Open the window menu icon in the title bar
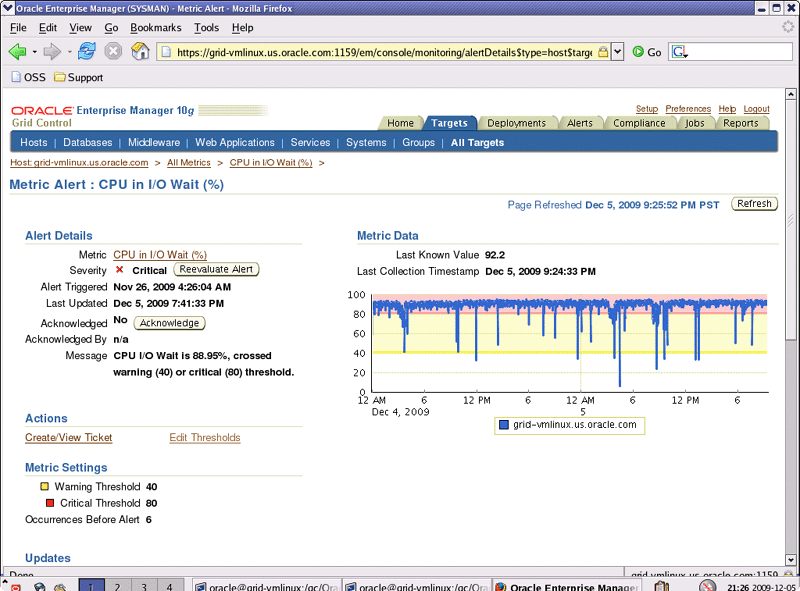 coord(8,8)
